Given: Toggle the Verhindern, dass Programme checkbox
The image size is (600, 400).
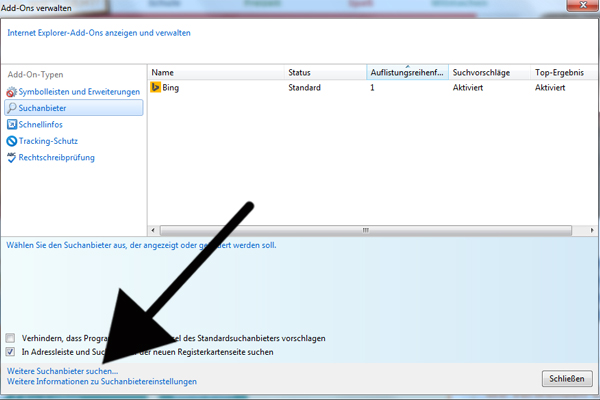Looking at the screenshot, I should (x=11, y=338).
